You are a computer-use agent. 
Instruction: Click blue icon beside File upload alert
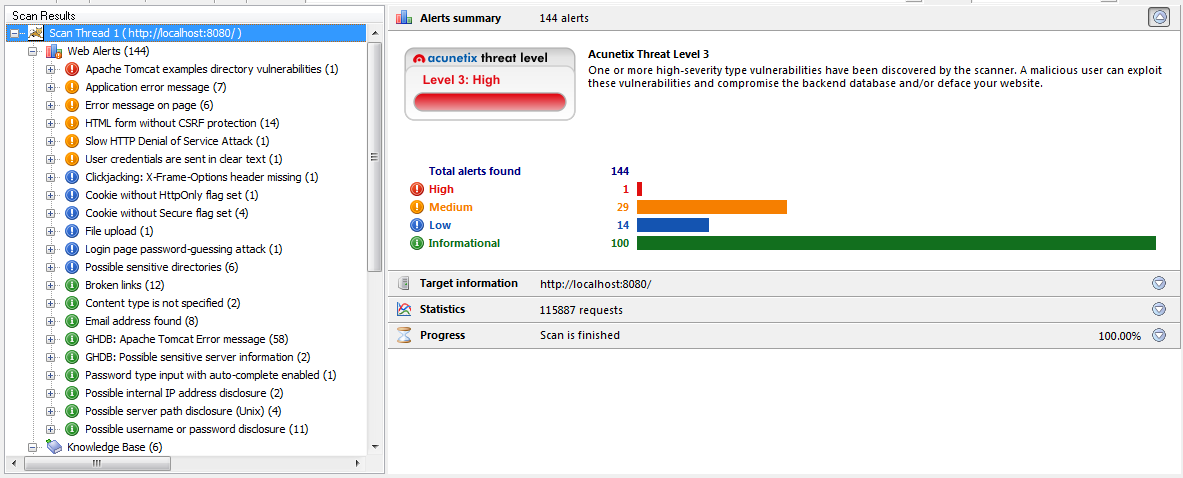72,231
